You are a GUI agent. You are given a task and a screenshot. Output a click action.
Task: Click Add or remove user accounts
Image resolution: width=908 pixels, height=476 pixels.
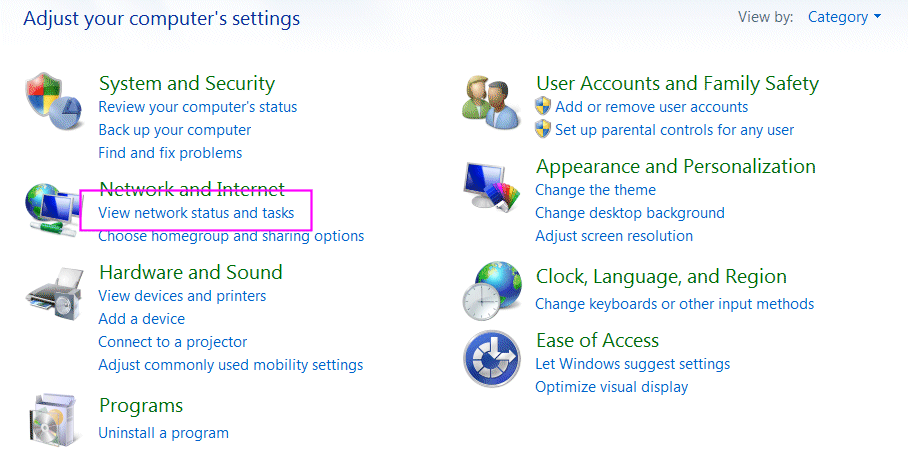pos(651,106)
